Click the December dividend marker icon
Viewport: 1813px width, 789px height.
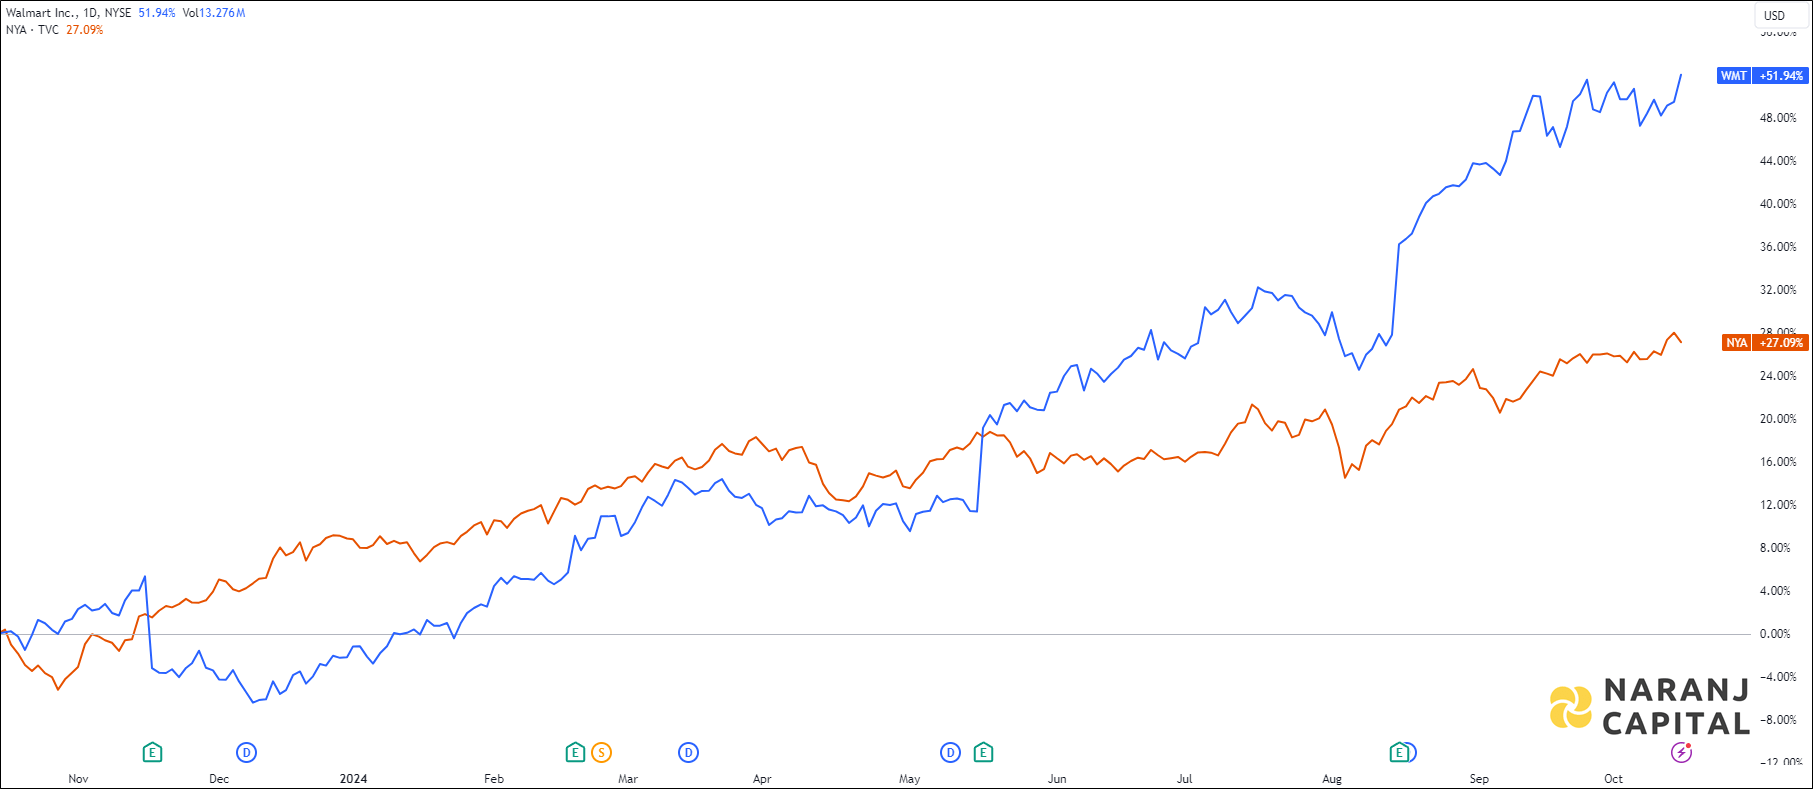coord(246,752)
